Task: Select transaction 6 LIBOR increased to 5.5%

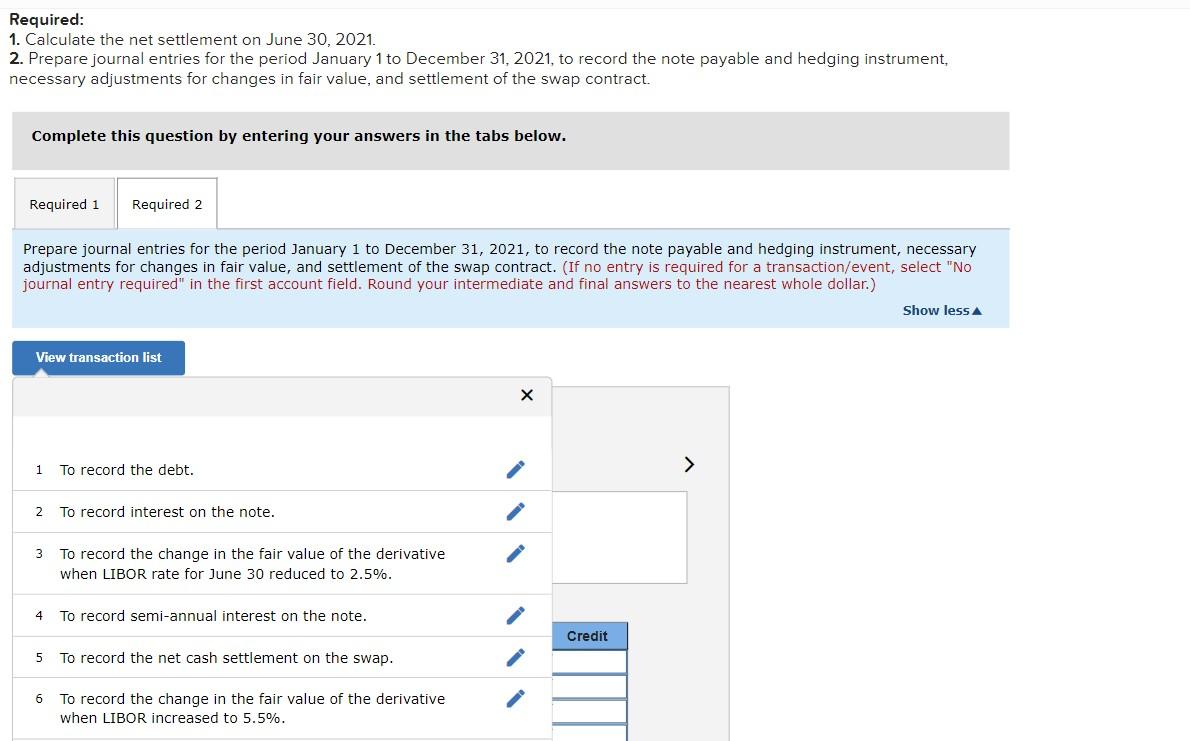Action: coord(282,708)
